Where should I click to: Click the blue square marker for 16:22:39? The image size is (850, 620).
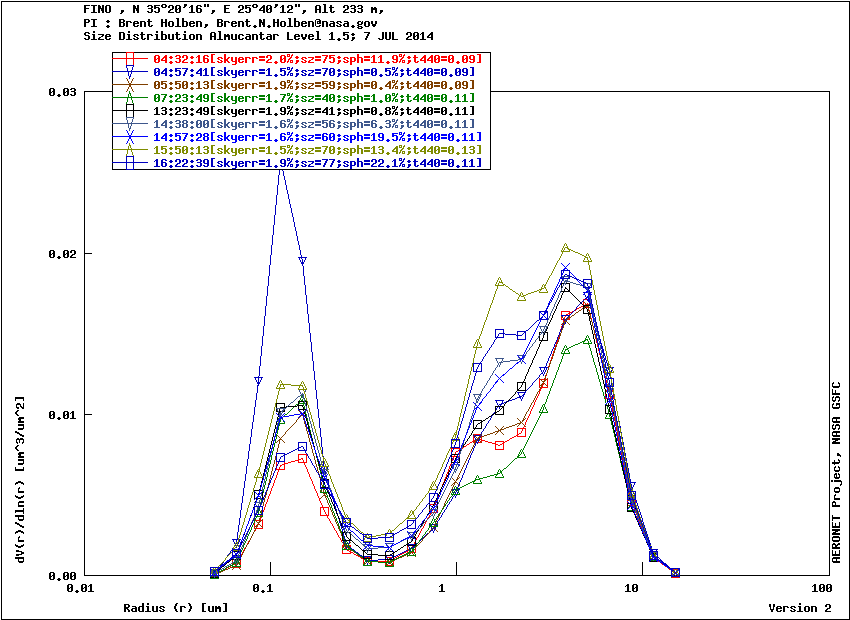[x=130, y=163]
